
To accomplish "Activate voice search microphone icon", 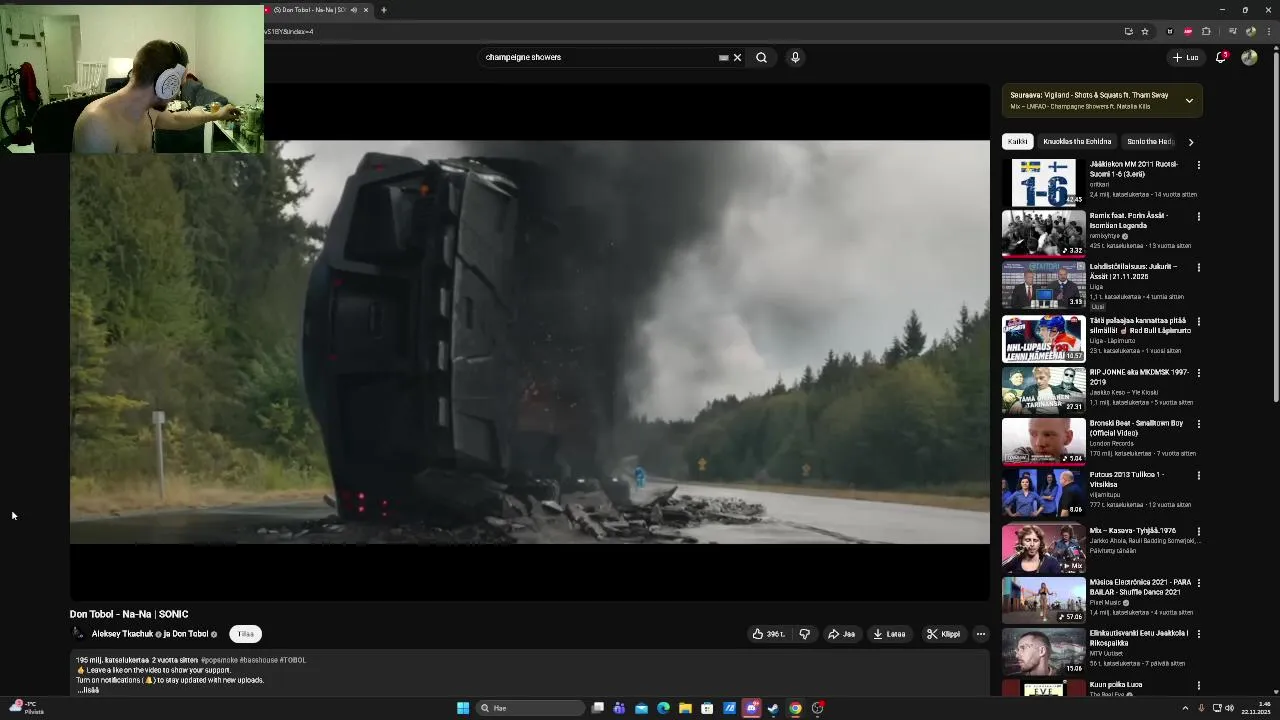I will [795, 57].
